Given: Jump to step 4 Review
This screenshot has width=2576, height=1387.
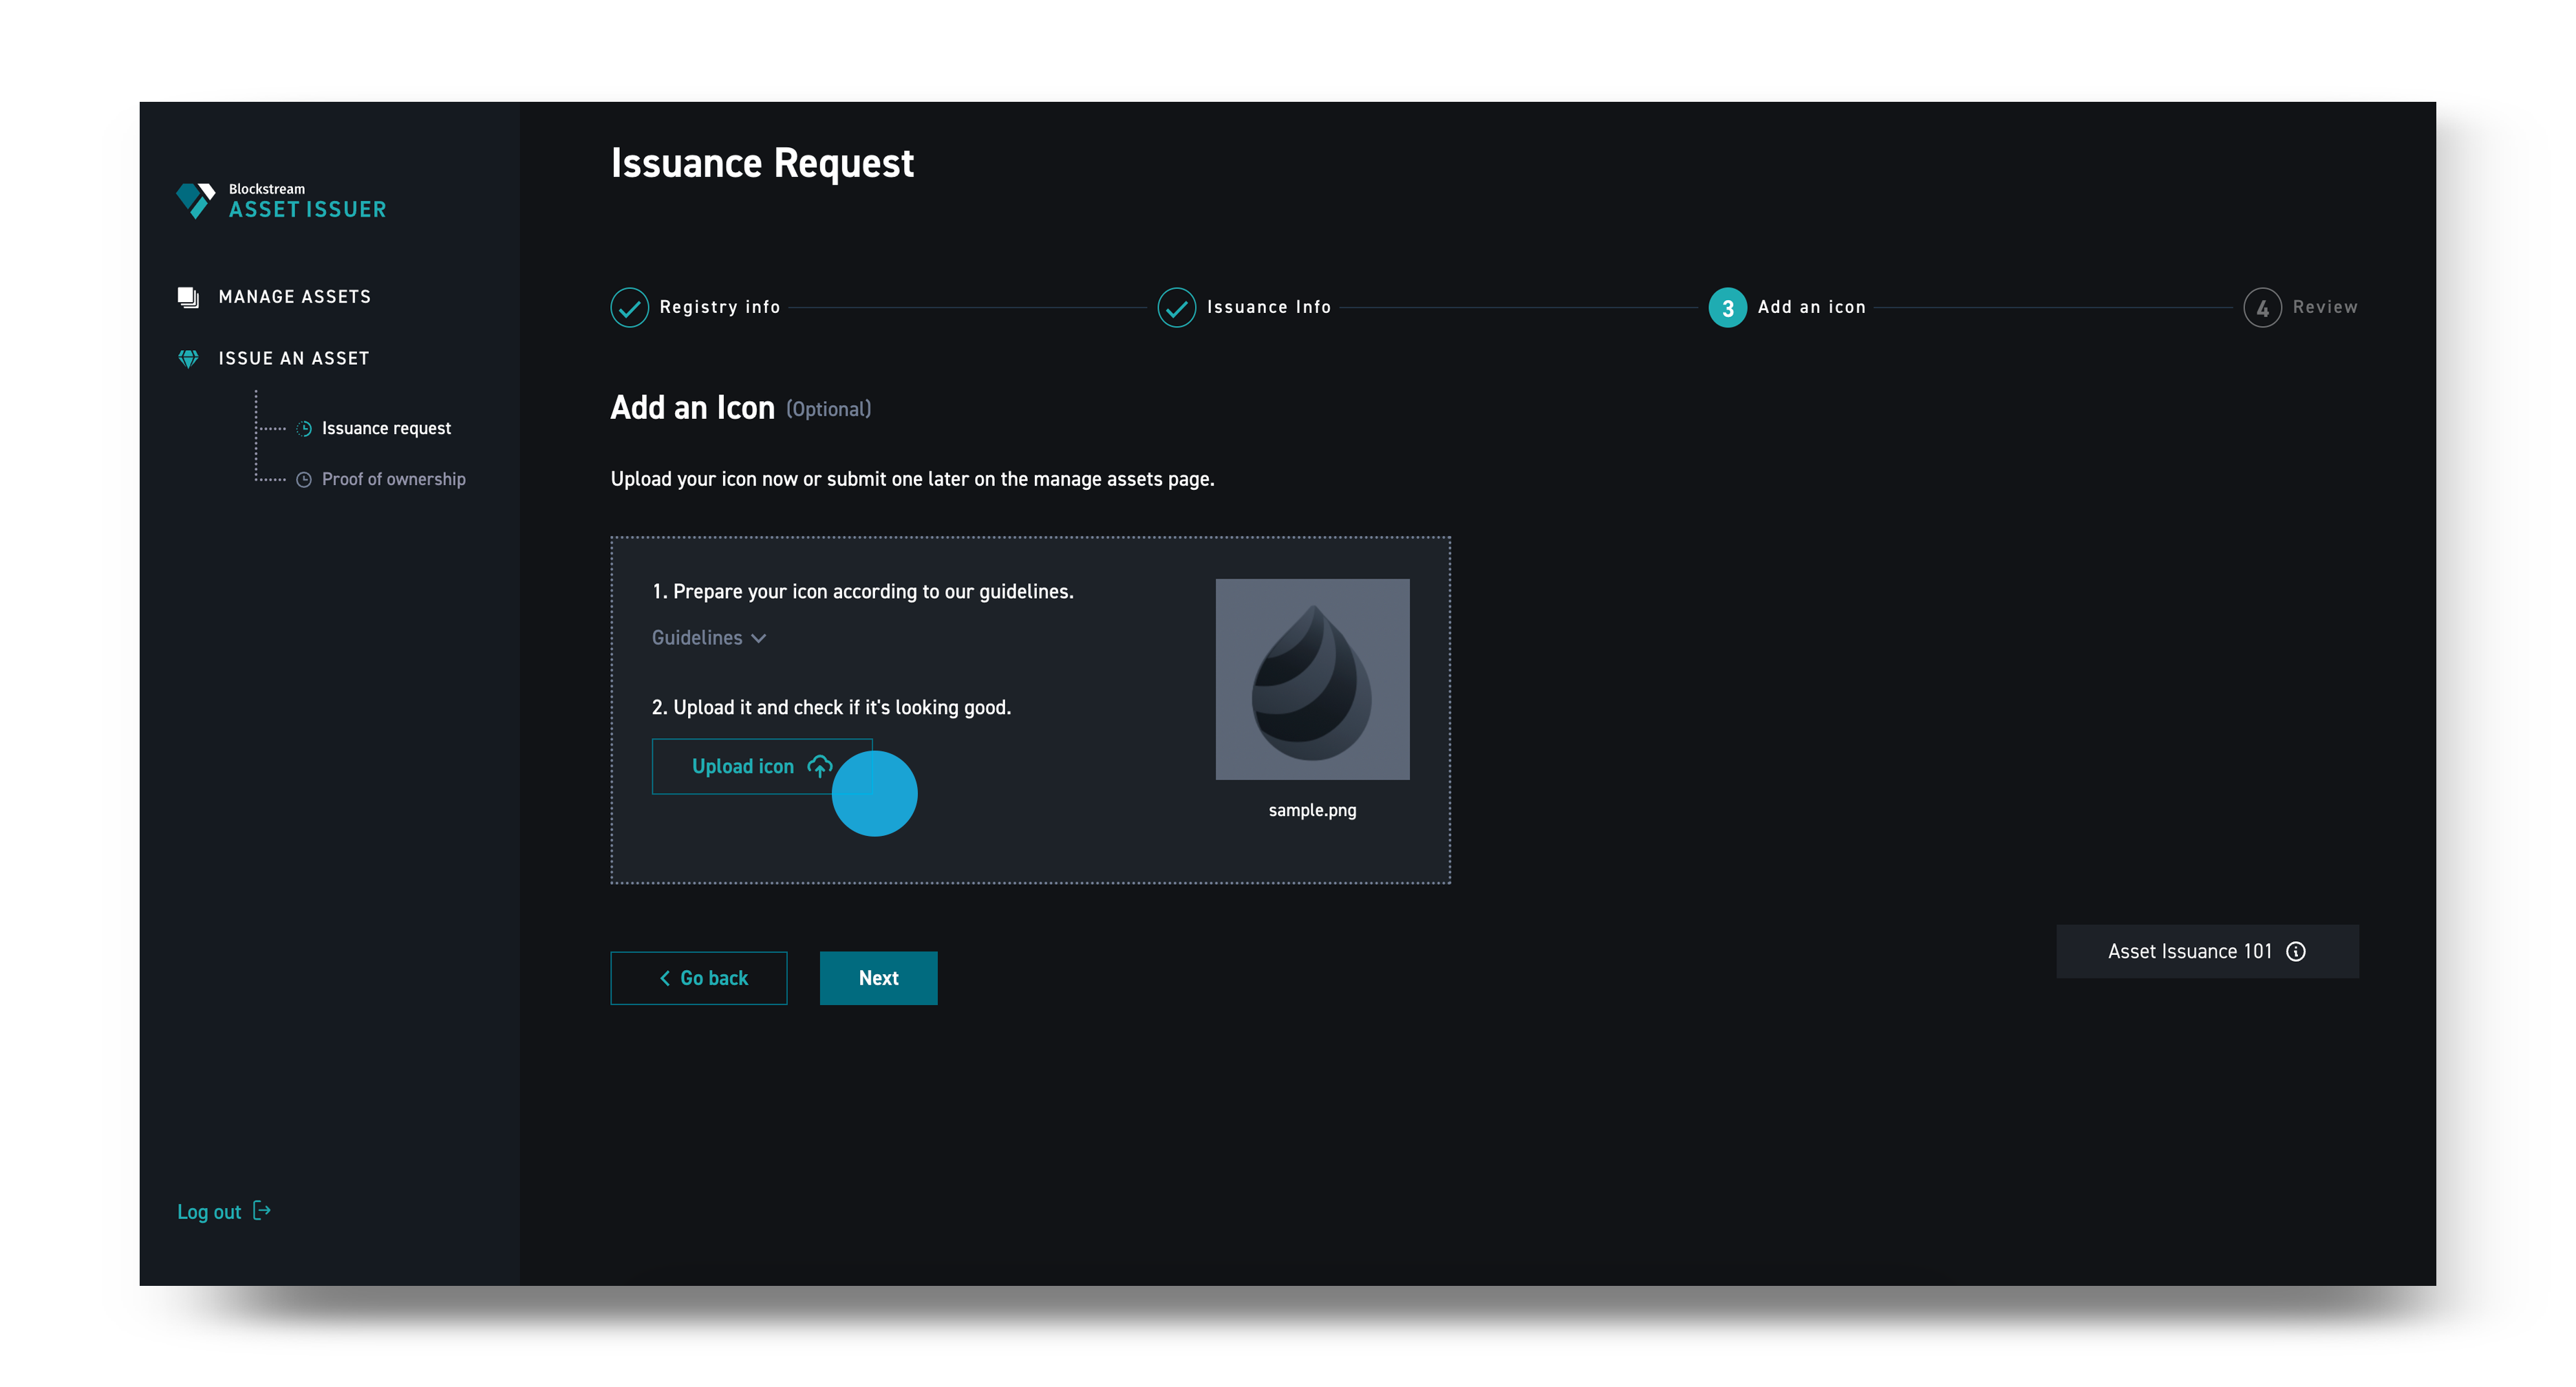Looking at the screenshot, I should coord(2262,308).
